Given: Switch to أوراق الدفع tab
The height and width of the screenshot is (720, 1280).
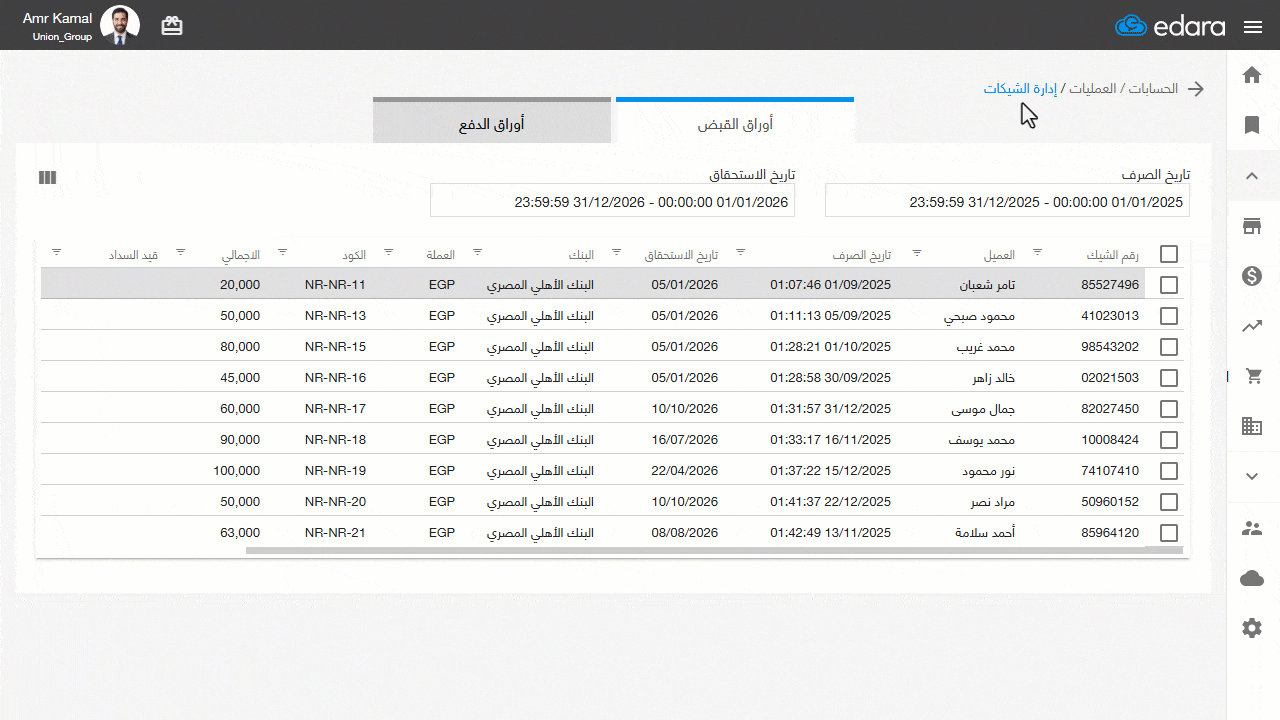Looking at the screenshot, I should click(x=492, y=122).
